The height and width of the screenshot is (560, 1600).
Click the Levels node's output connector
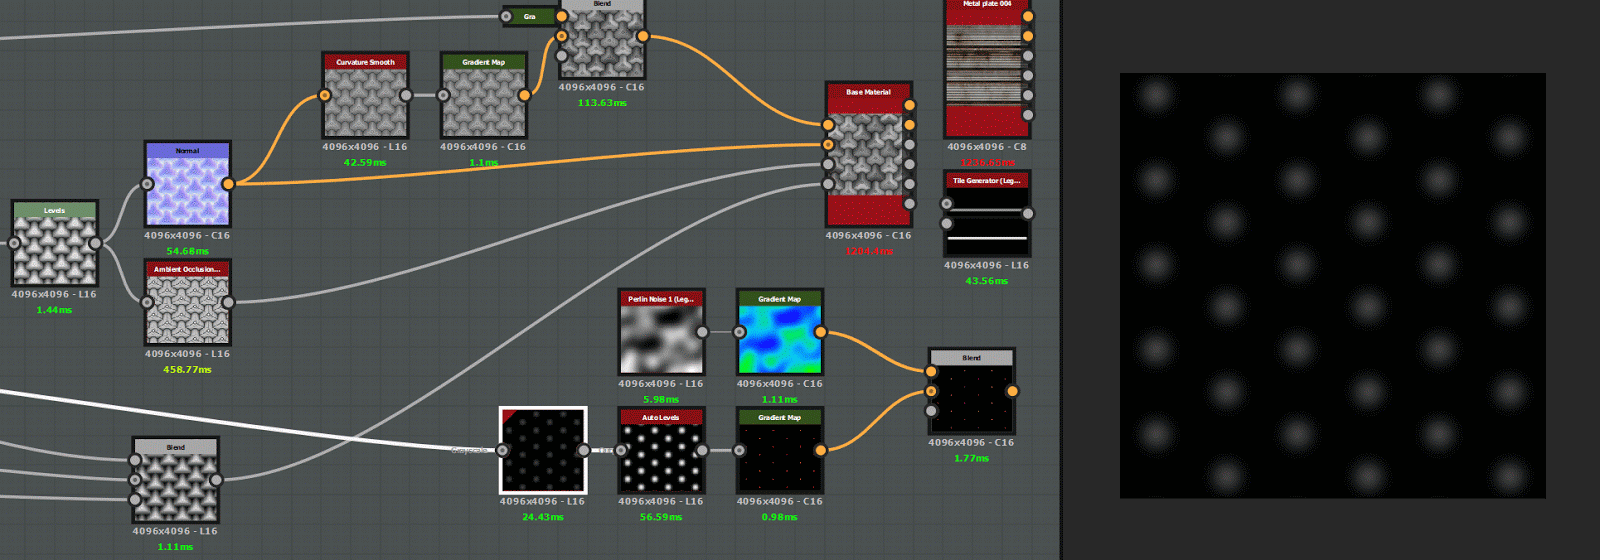coord(95,243)
